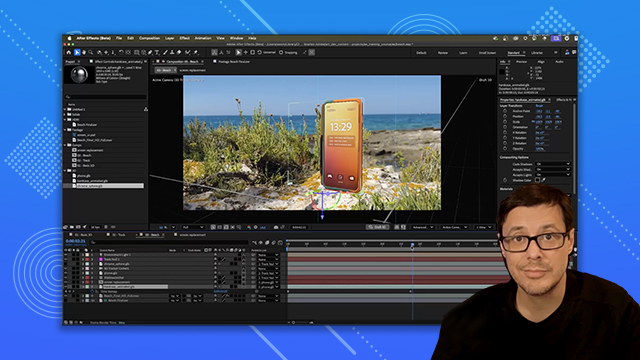Switch to the Preview panel tab

click(521, 62)
